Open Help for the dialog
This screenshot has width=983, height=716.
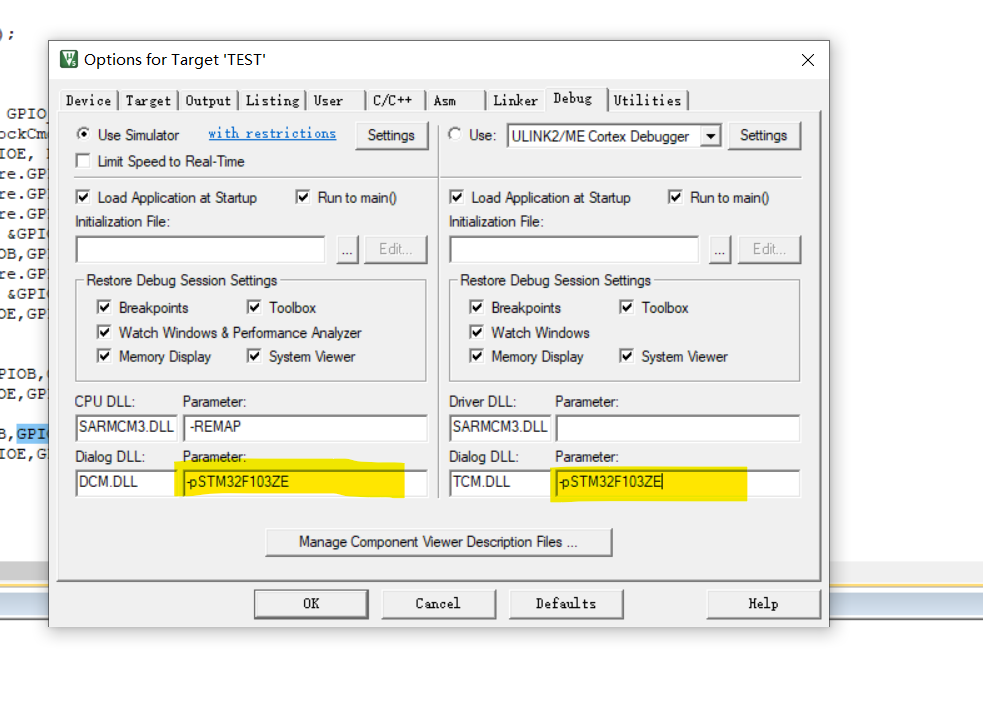point(764,604)
